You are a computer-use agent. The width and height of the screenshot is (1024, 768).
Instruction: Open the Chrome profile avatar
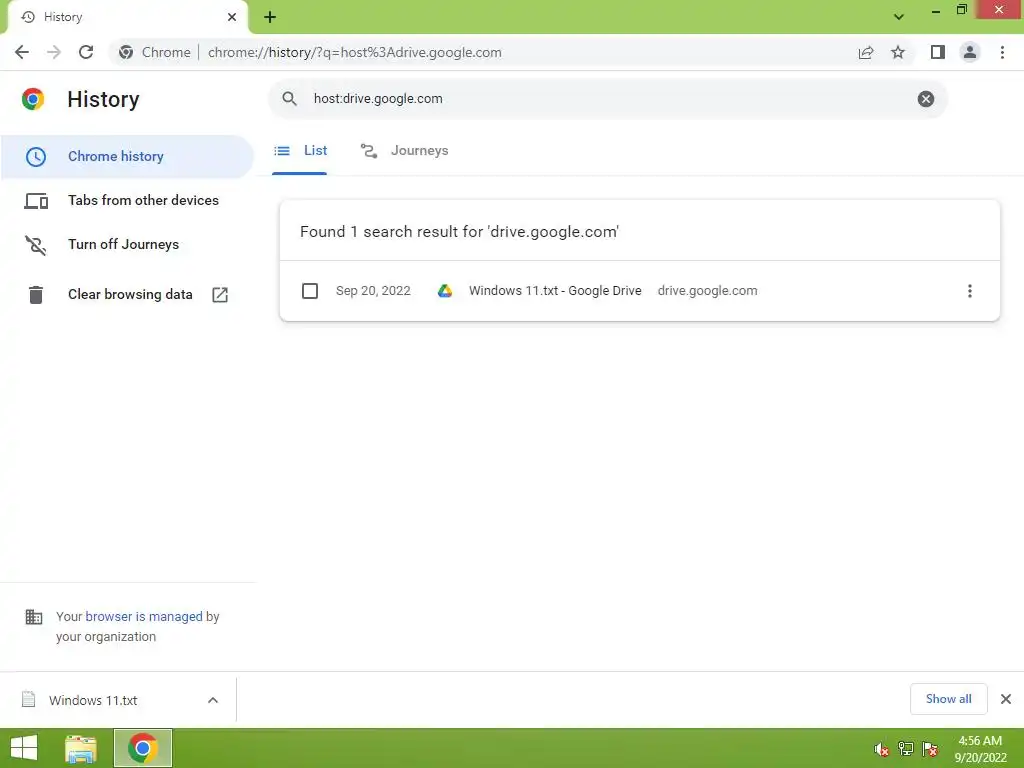point(970,52)
